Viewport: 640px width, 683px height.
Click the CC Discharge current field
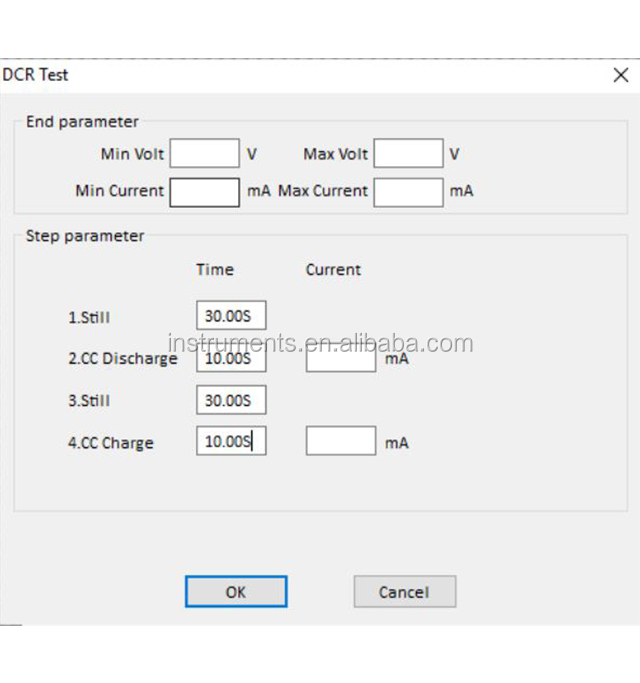click(x=340, y=359)
